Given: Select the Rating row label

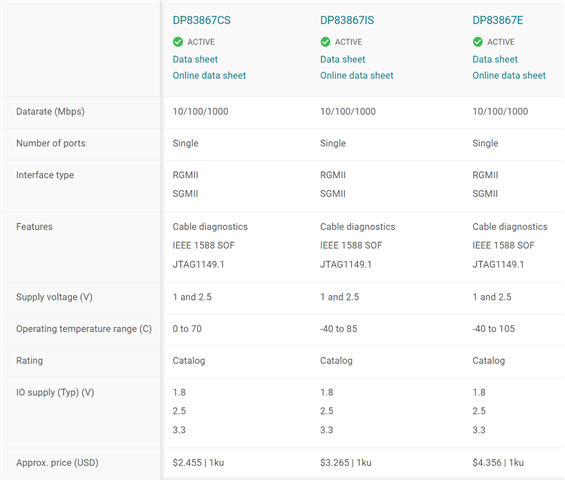Looking at the screenshot, I should coord(30,360).
